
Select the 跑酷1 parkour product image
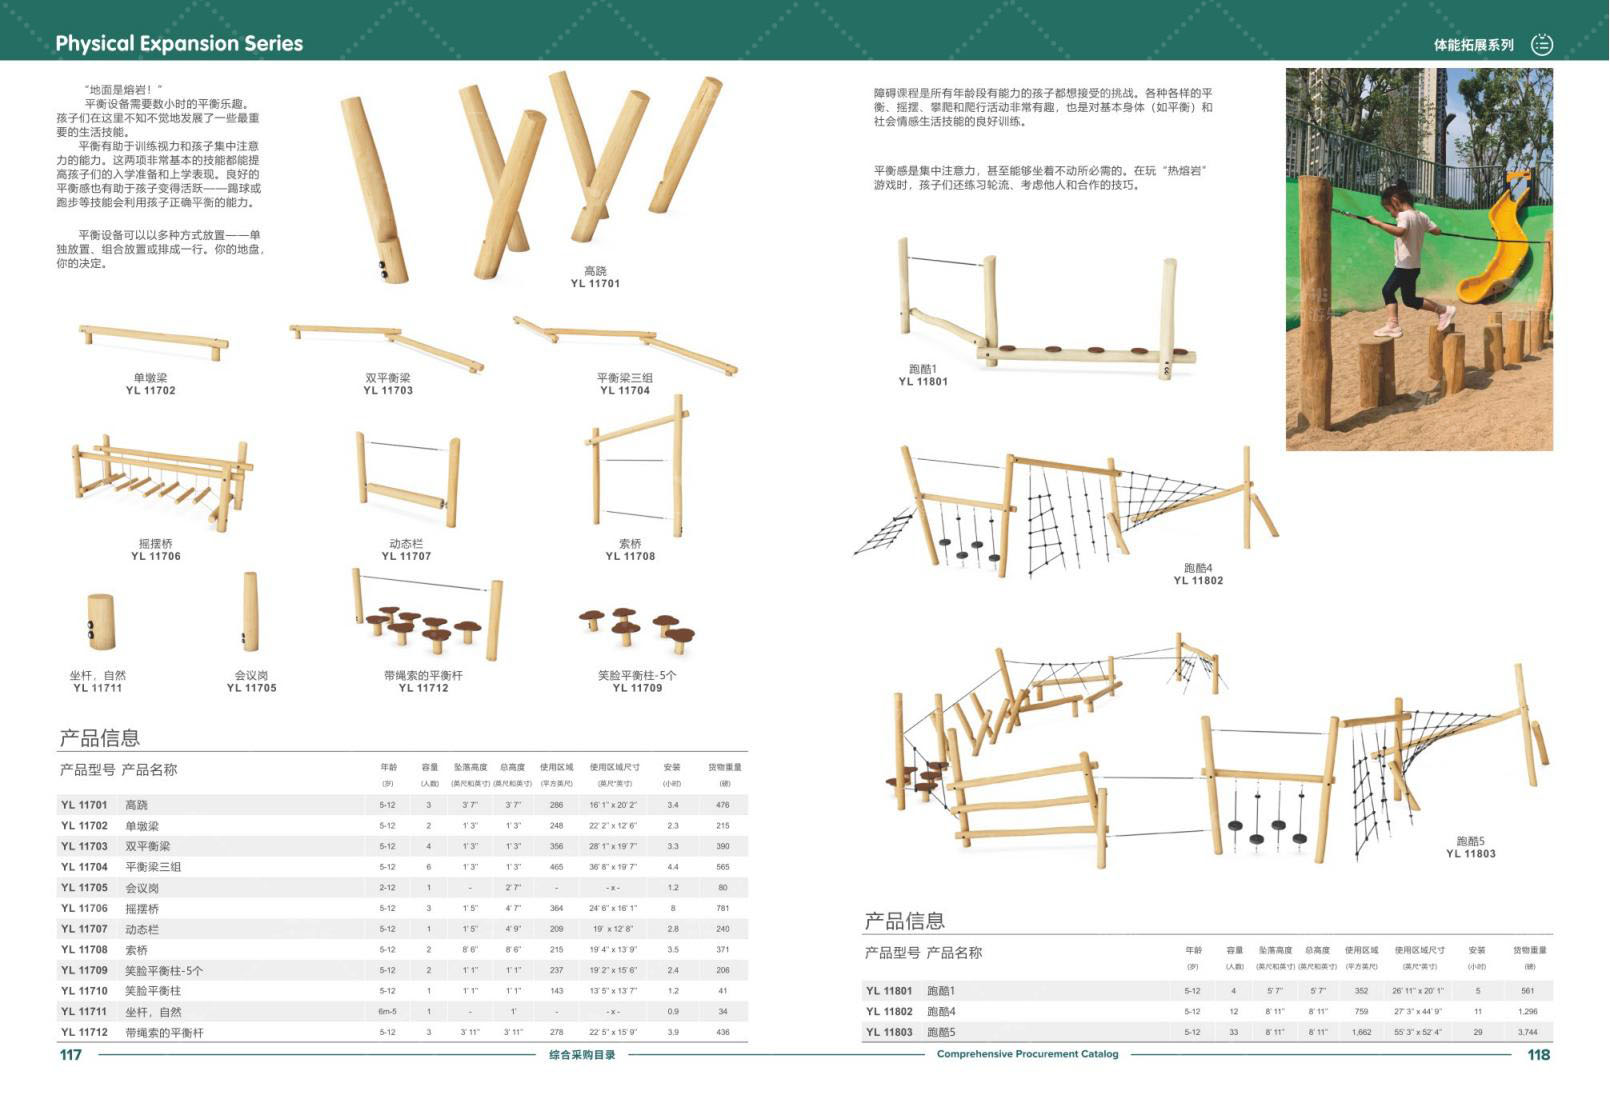pyautogui.click(x=1046, y=309)
